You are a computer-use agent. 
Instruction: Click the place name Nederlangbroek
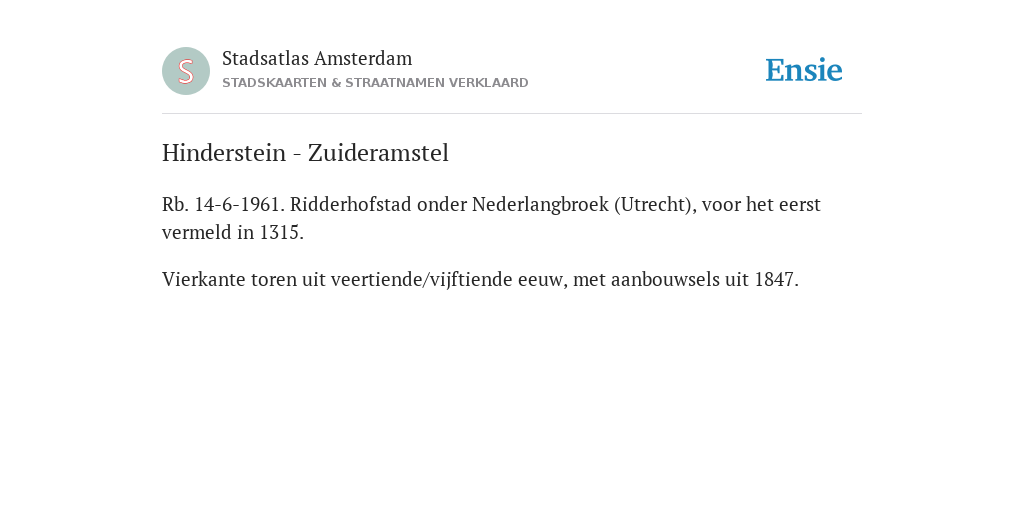tap(540, 204)
